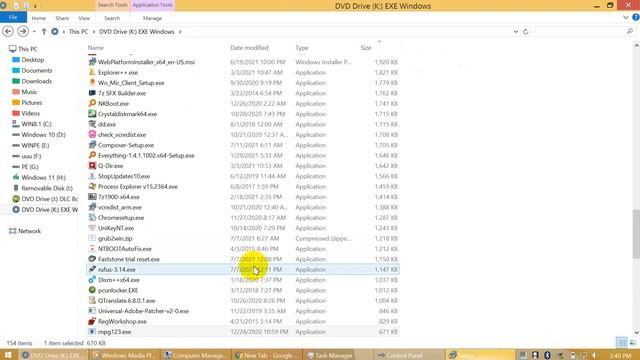This screenshot has height=360, width=640.
Task: Click the pcunlocker.EXE icon
Action: (92, 290)
